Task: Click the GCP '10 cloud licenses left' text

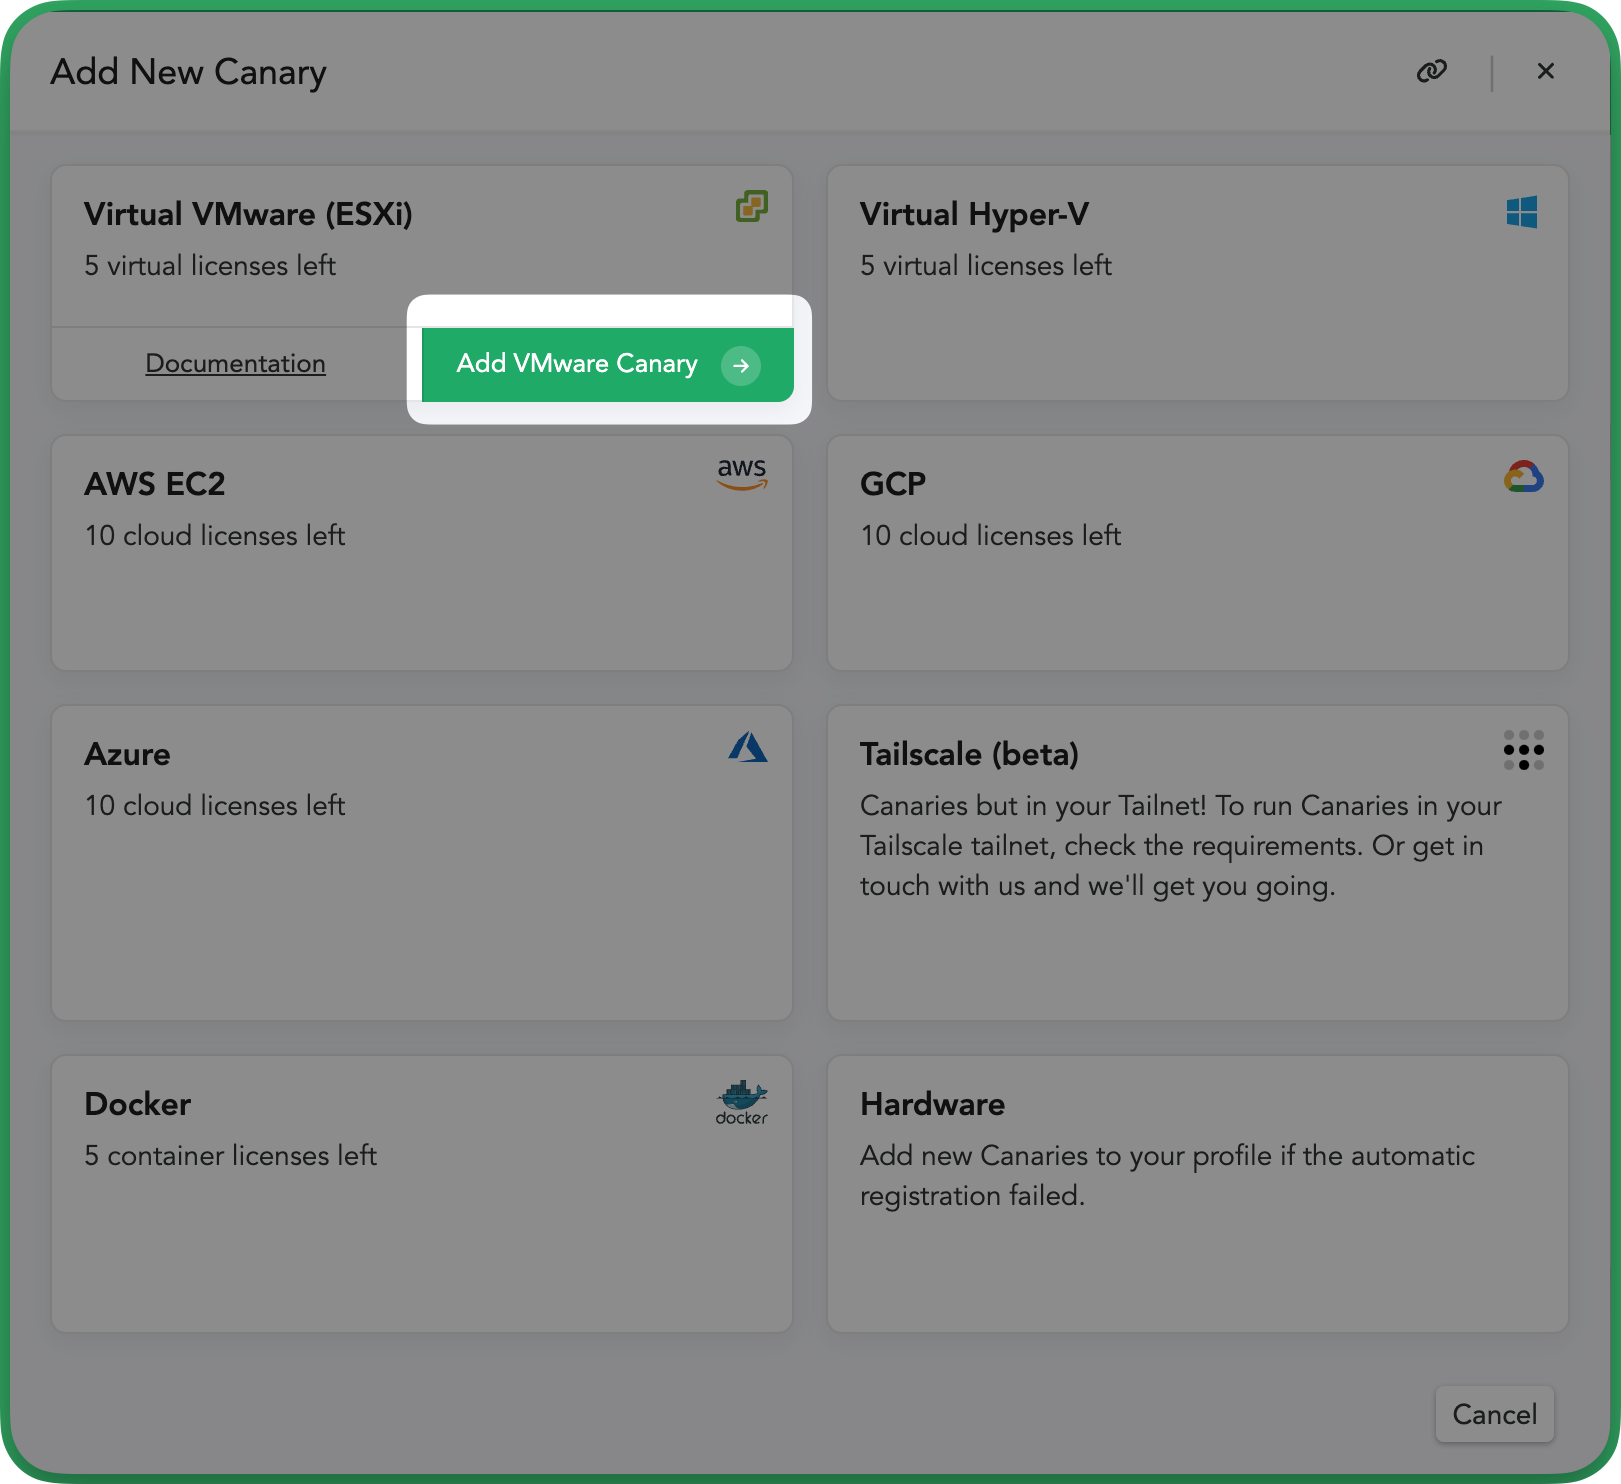Action: pyautogui.click(x=991, y=536)
